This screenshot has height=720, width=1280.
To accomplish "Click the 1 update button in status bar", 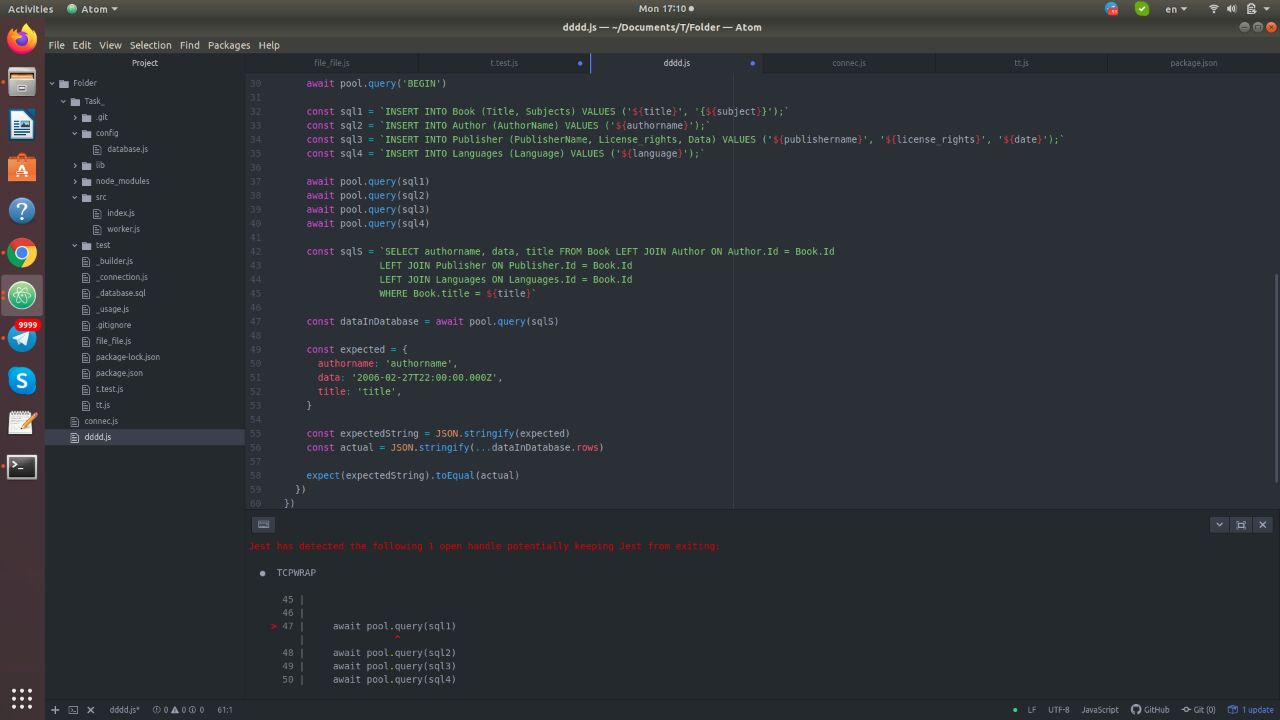I will point(1251,710).
